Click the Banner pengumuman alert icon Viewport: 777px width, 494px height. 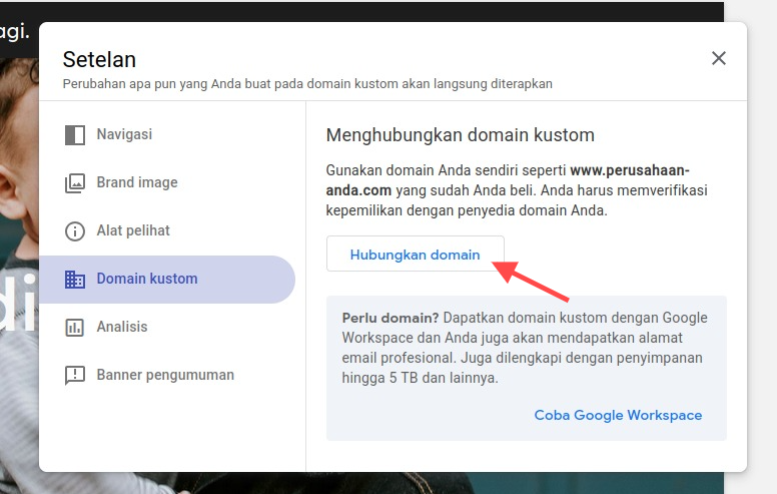75,375
